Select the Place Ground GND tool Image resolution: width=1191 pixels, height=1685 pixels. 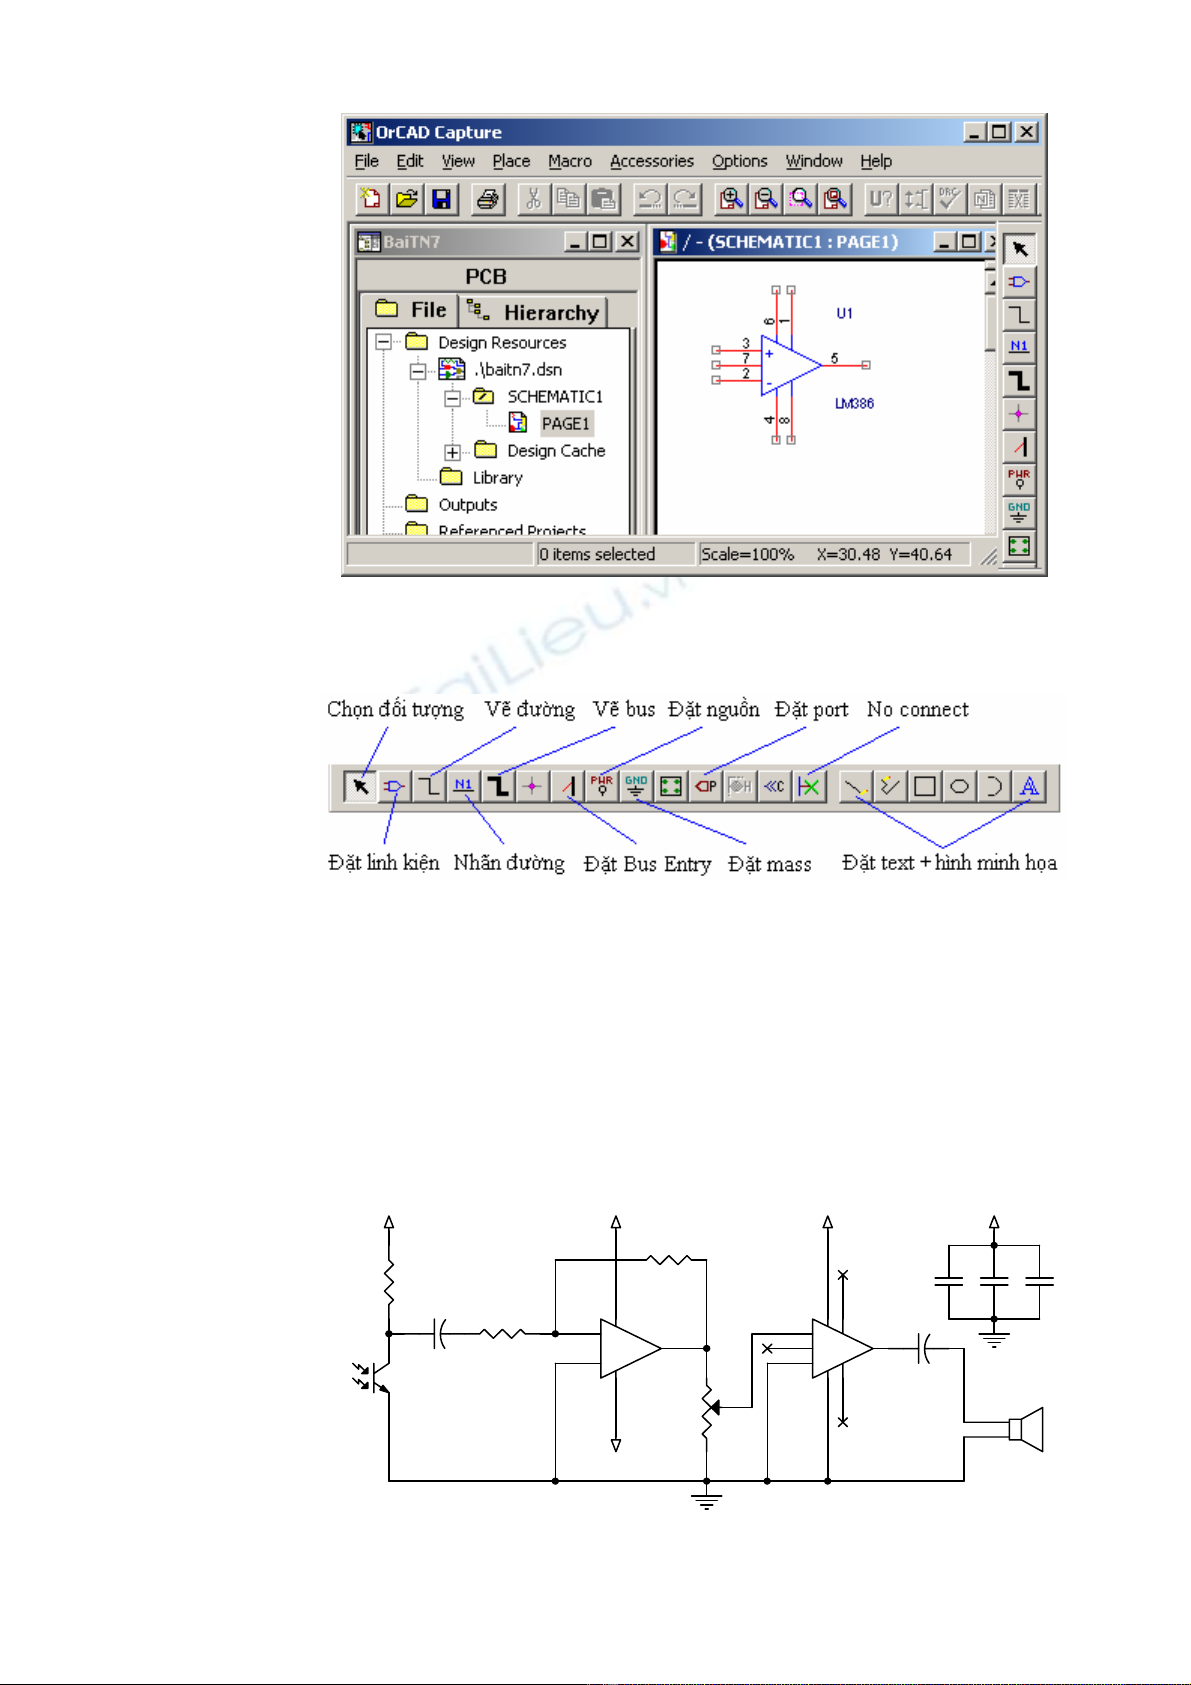pos(1019,512)
